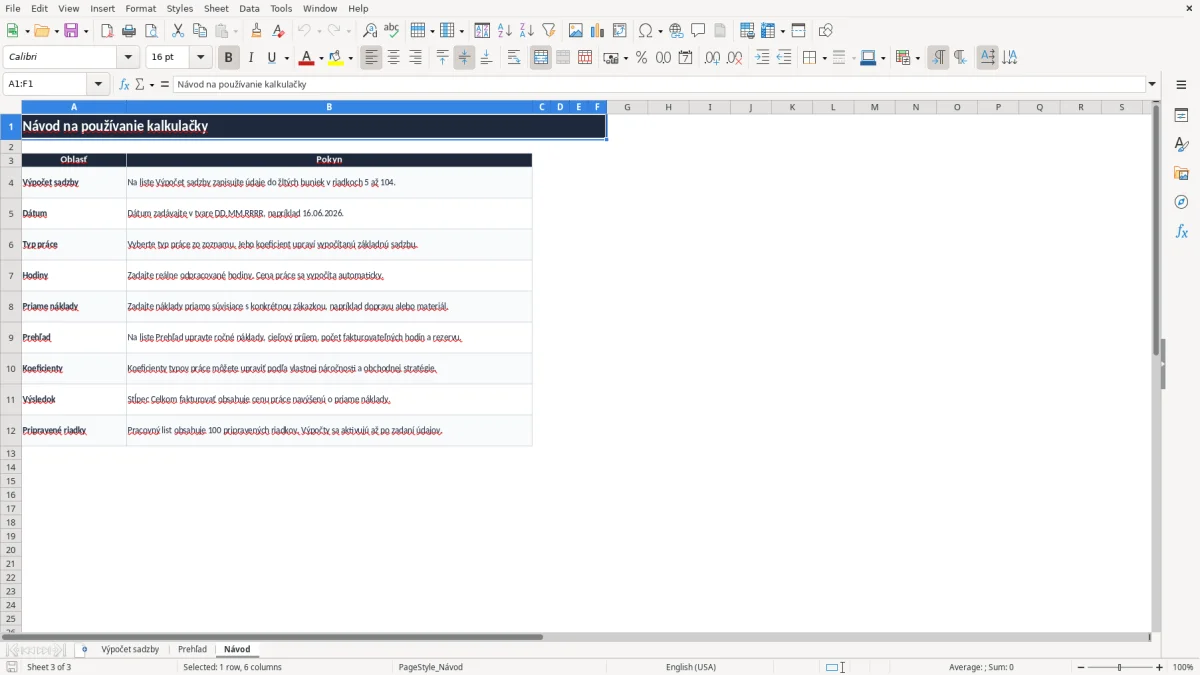Screen dimensions: 1200x675
Task: Open the Data menu
Action: (x=249, y=8)
